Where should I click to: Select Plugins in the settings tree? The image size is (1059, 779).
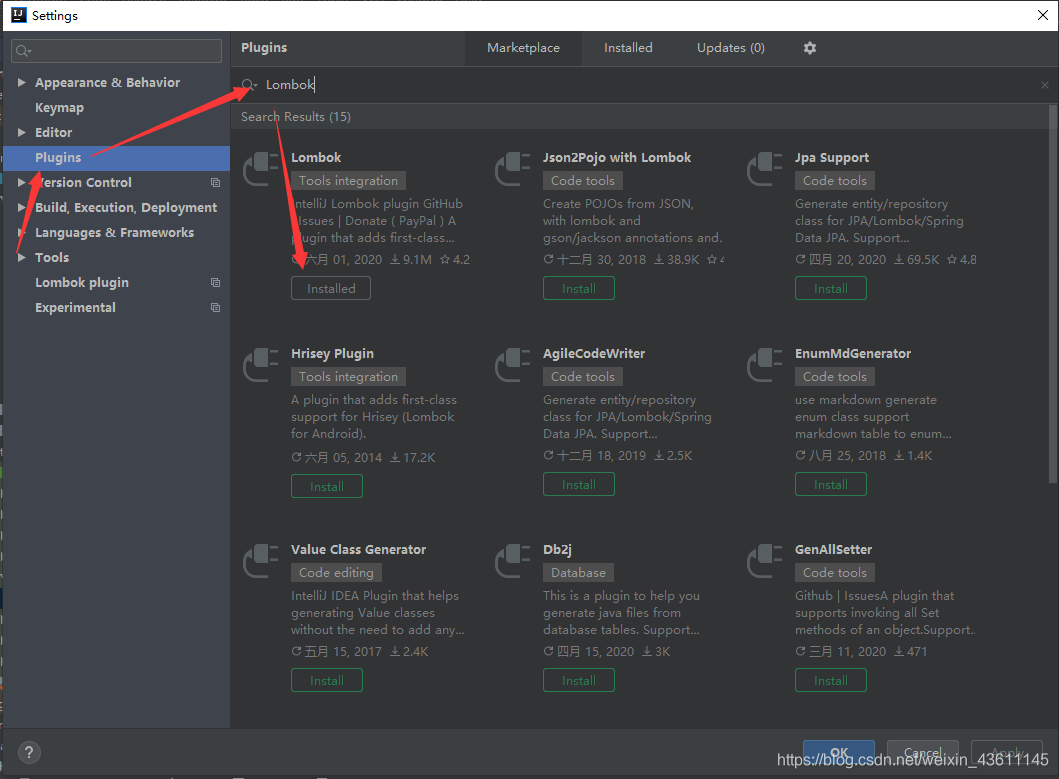116,157
